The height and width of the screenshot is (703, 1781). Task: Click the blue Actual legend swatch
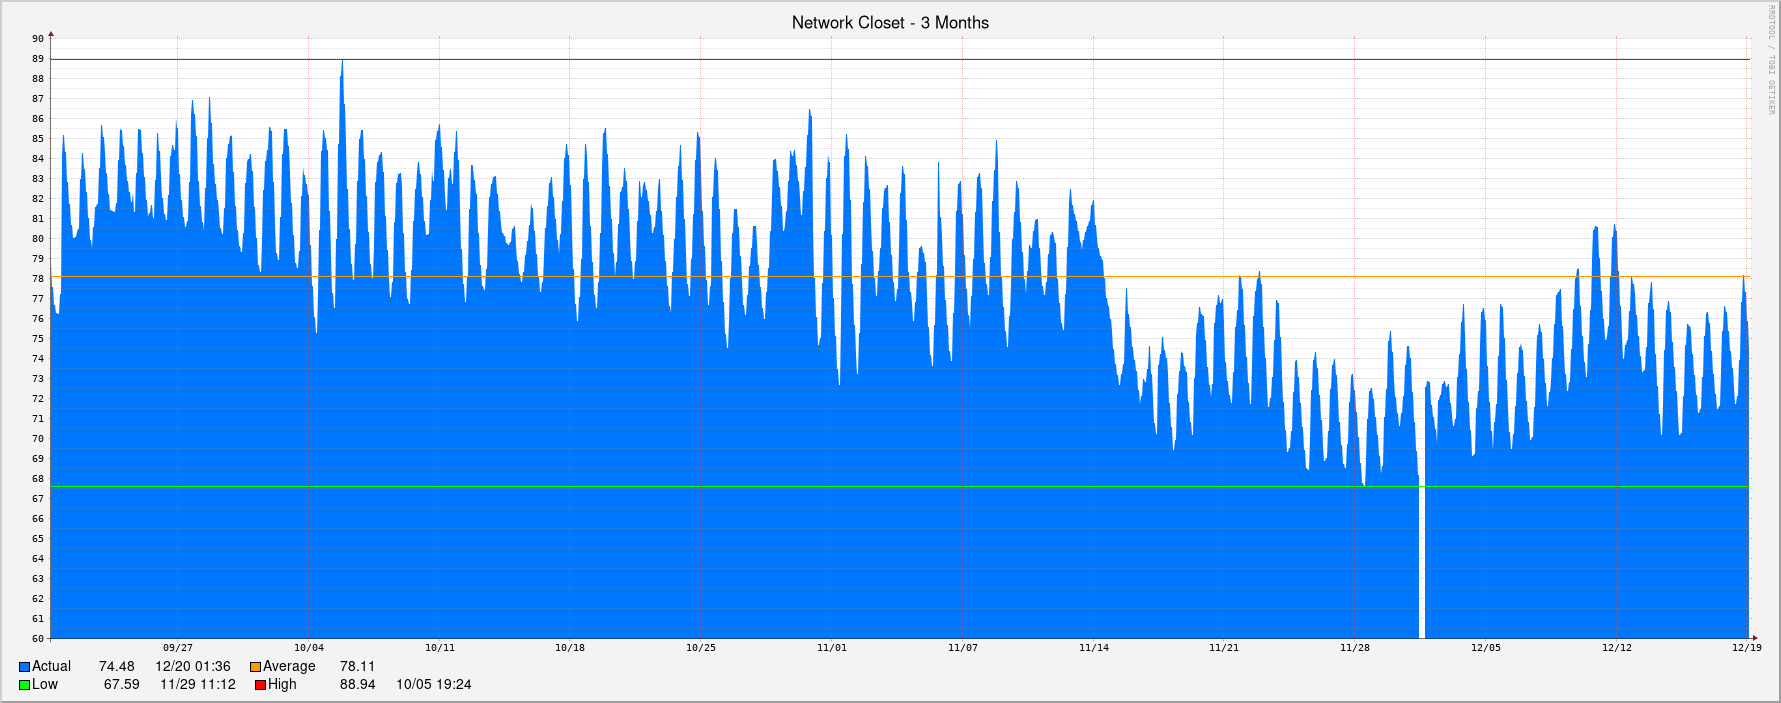(x=24, y=667)
